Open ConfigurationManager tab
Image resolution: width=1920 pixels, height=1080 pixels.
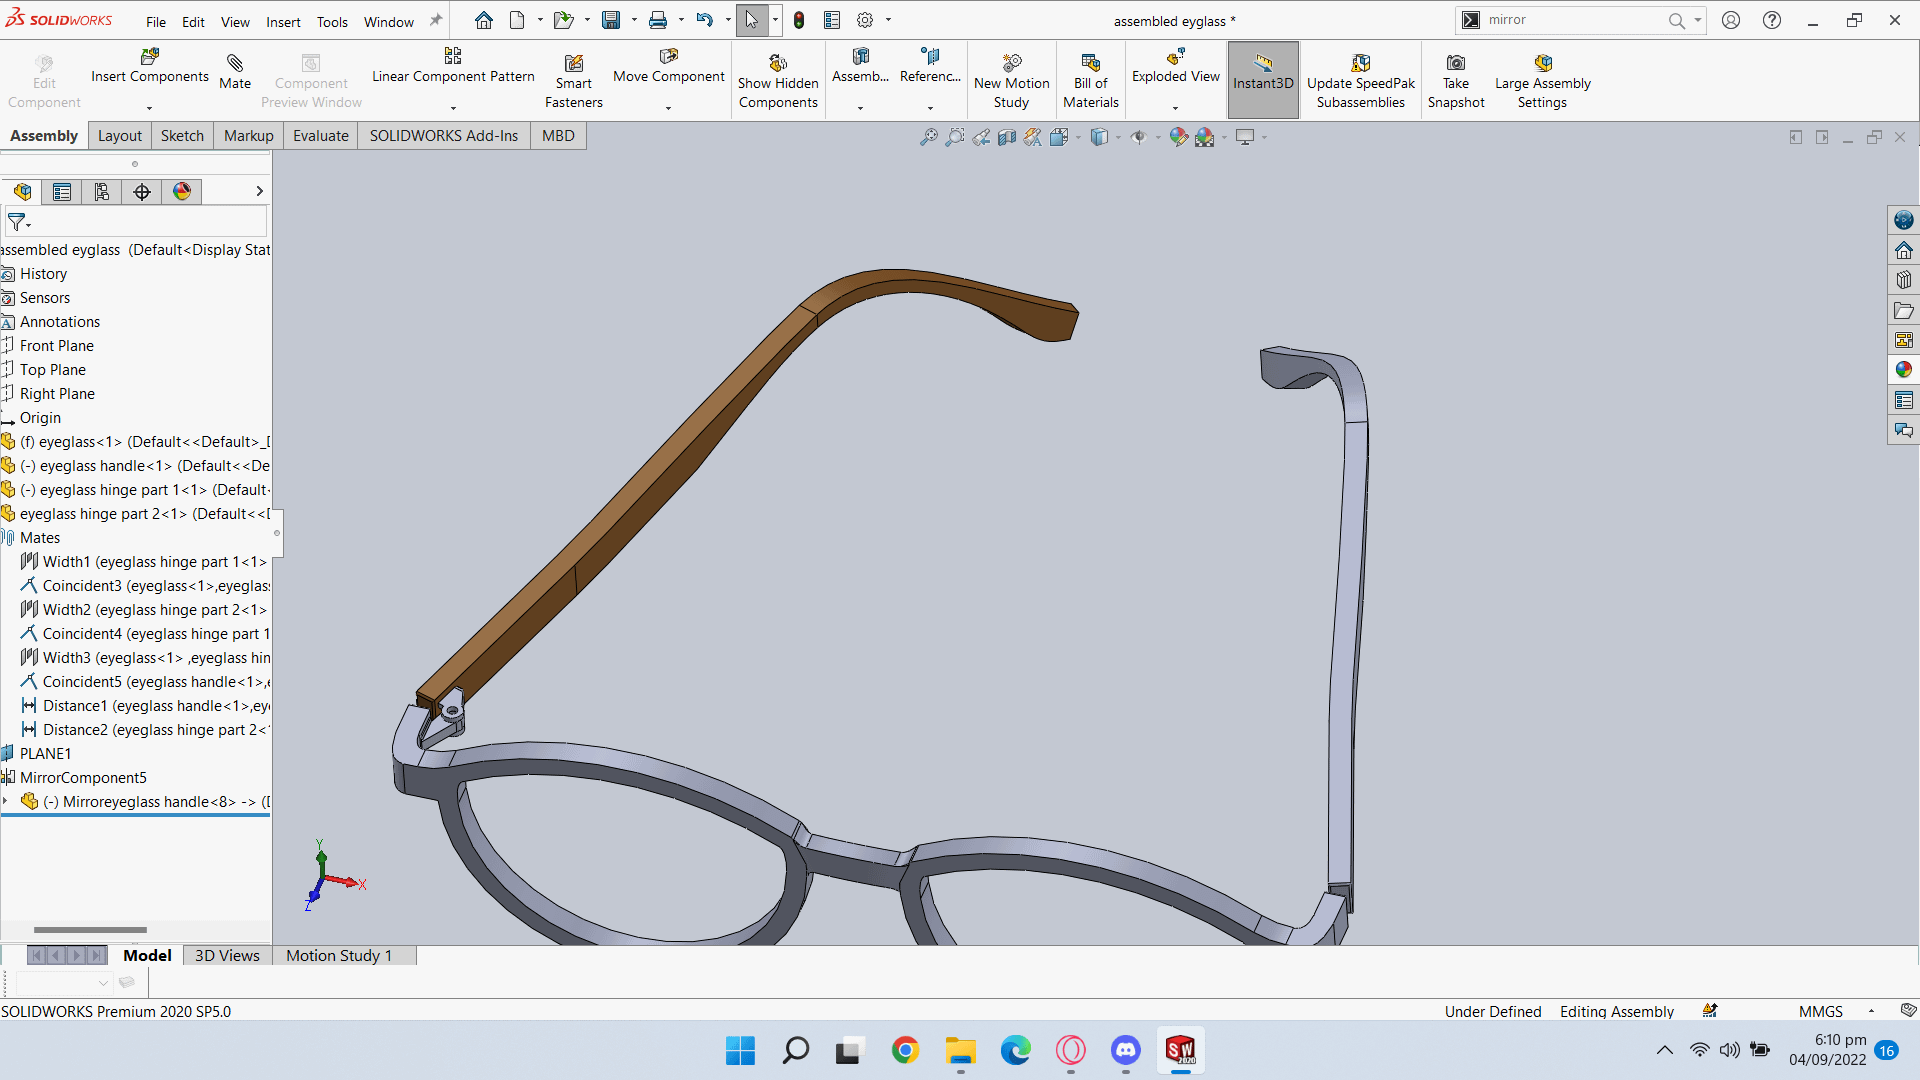(x=102, y=192)
